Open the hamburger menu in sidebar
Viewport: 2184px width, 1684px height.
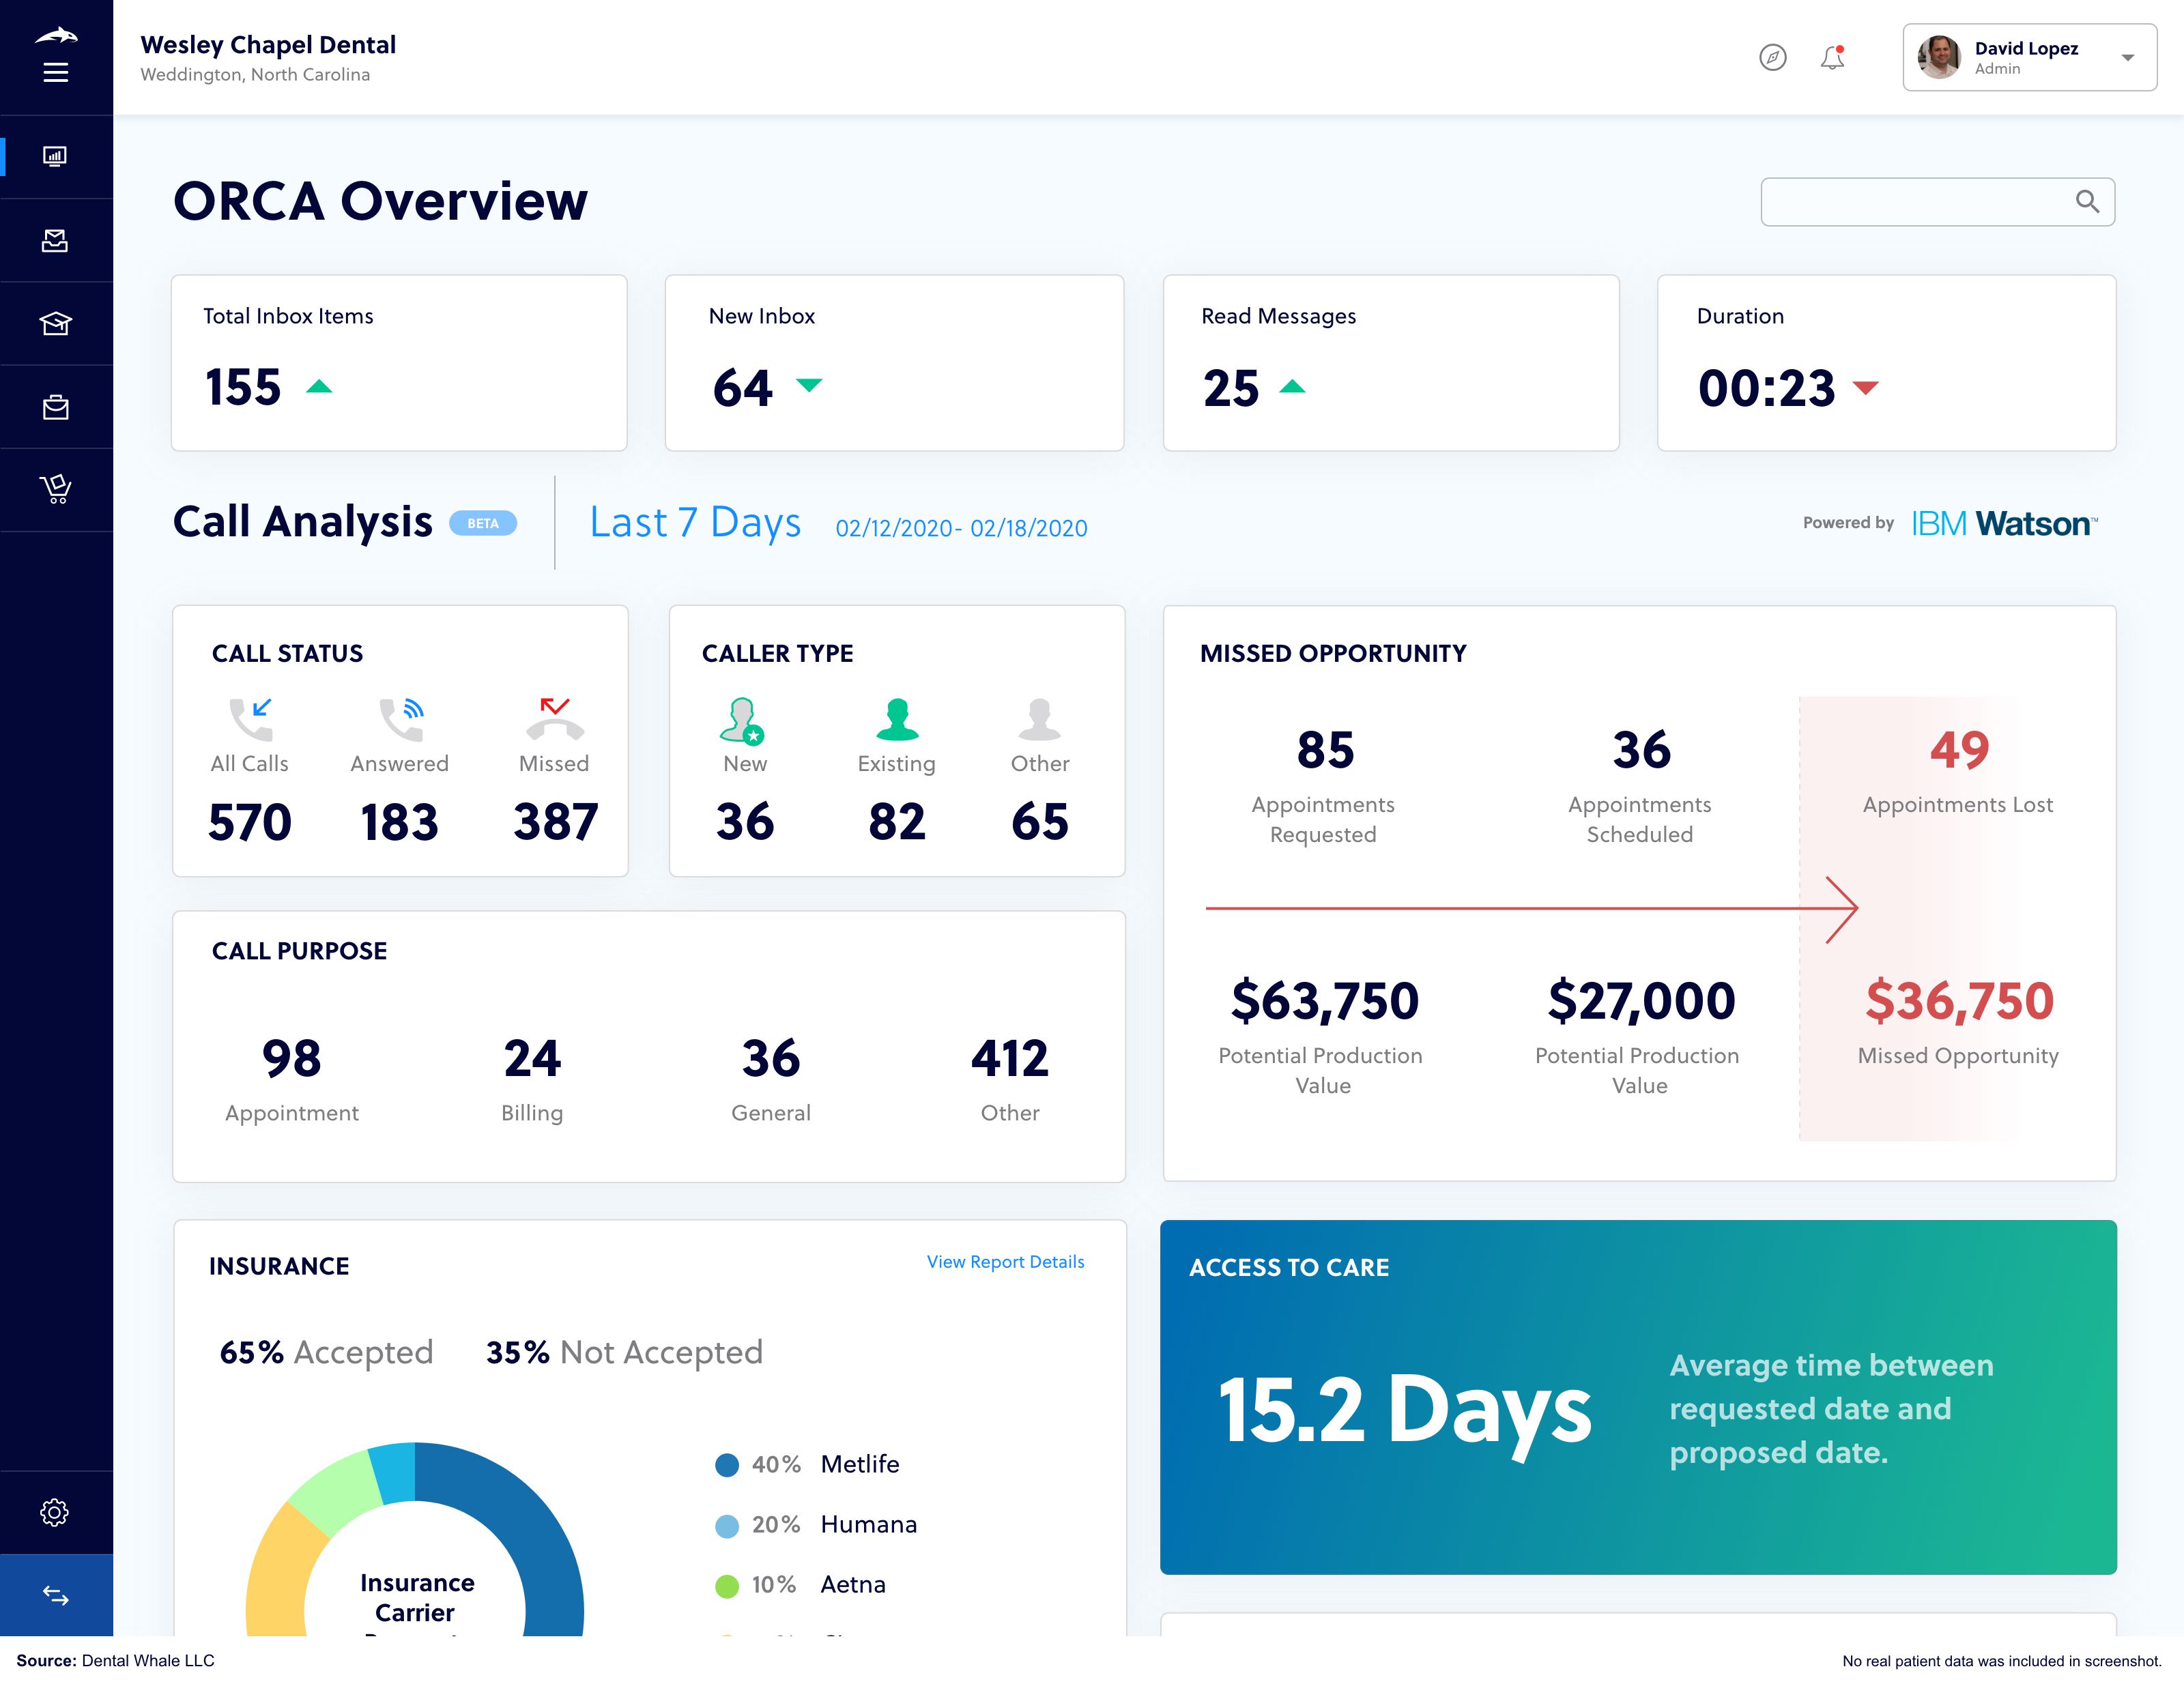coord(56,72)
